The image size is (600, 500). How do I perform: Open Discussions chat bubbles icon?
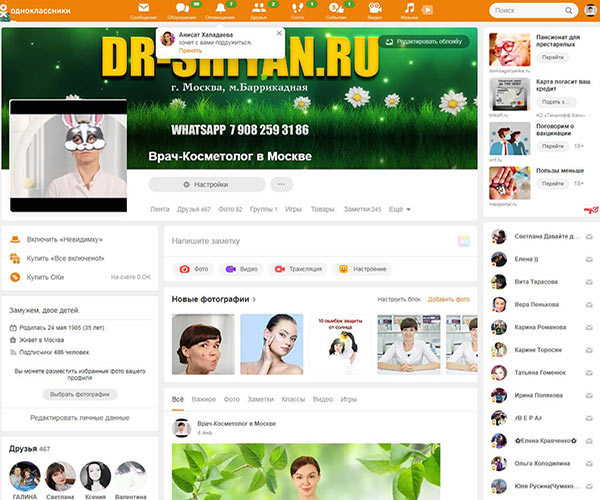[182, 8]
